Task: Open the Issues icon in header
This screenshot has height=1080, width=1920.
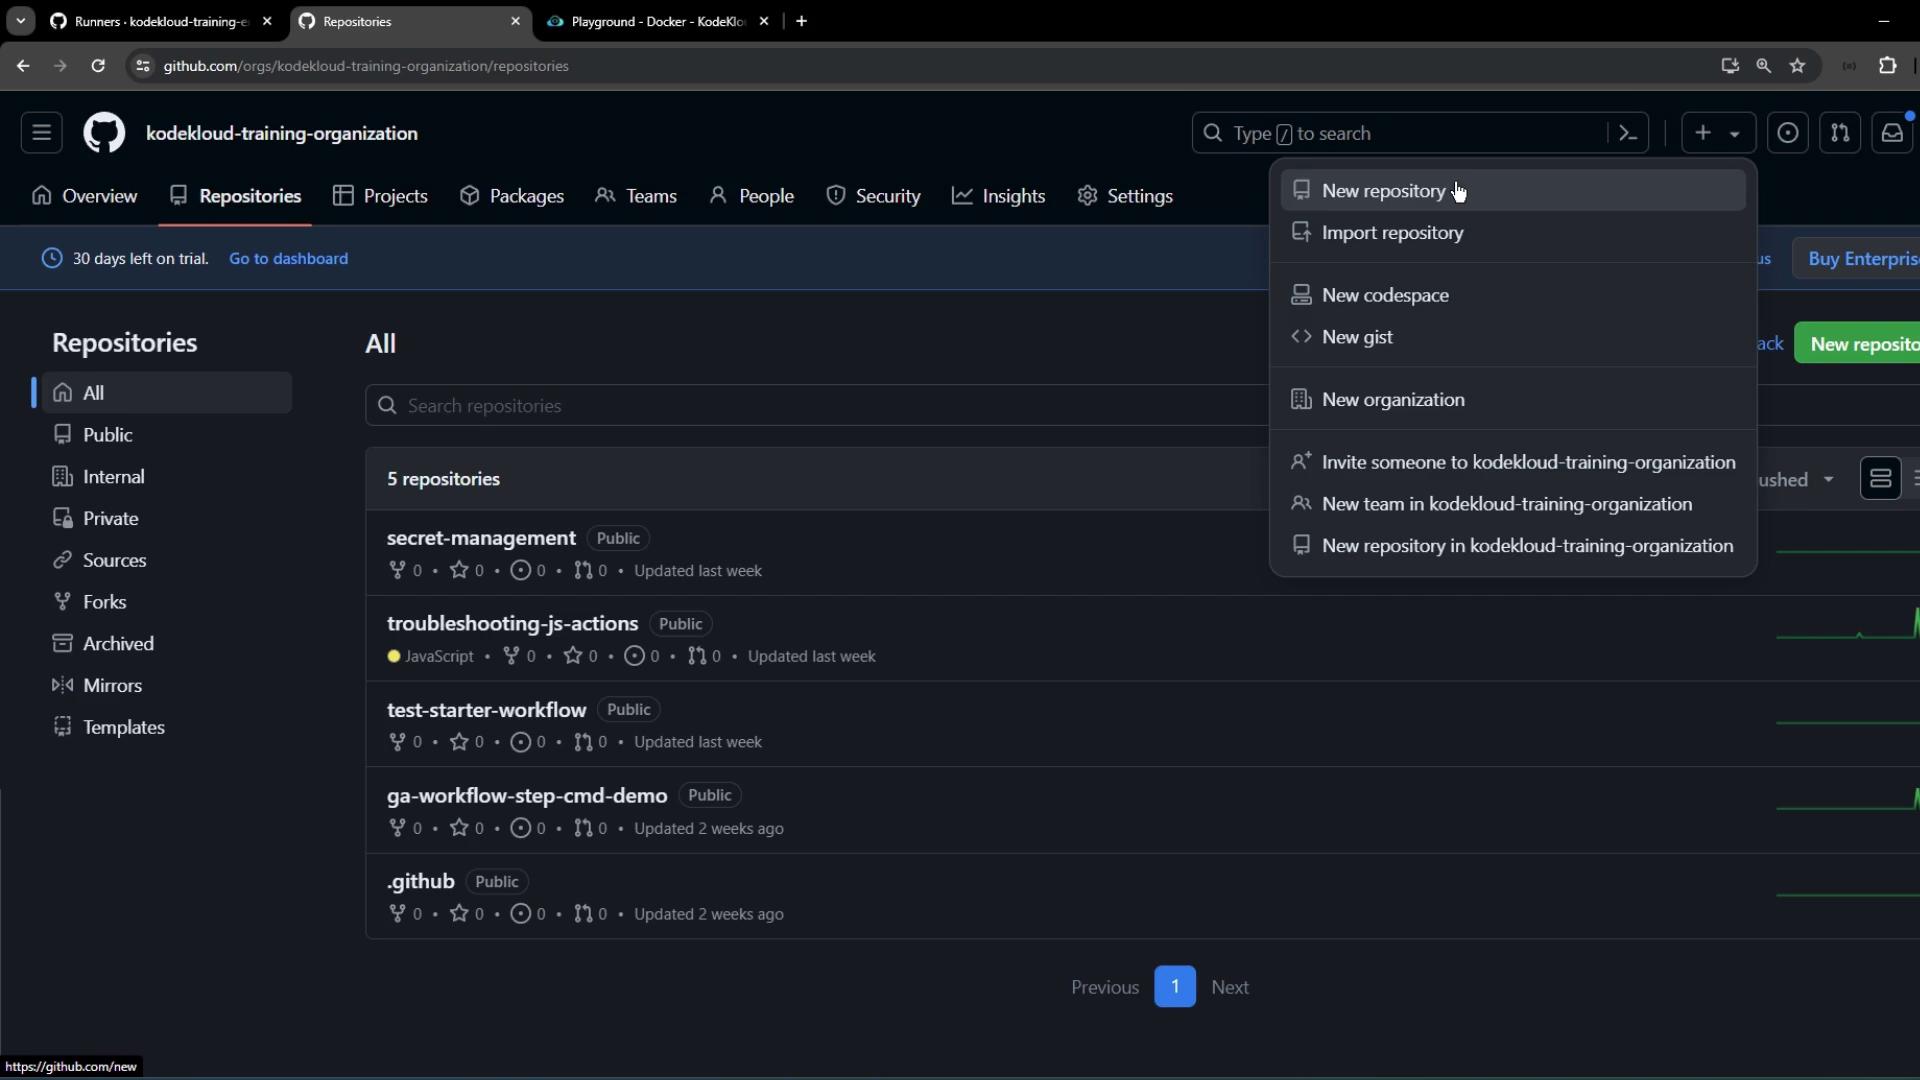Action: (1787, 133)
